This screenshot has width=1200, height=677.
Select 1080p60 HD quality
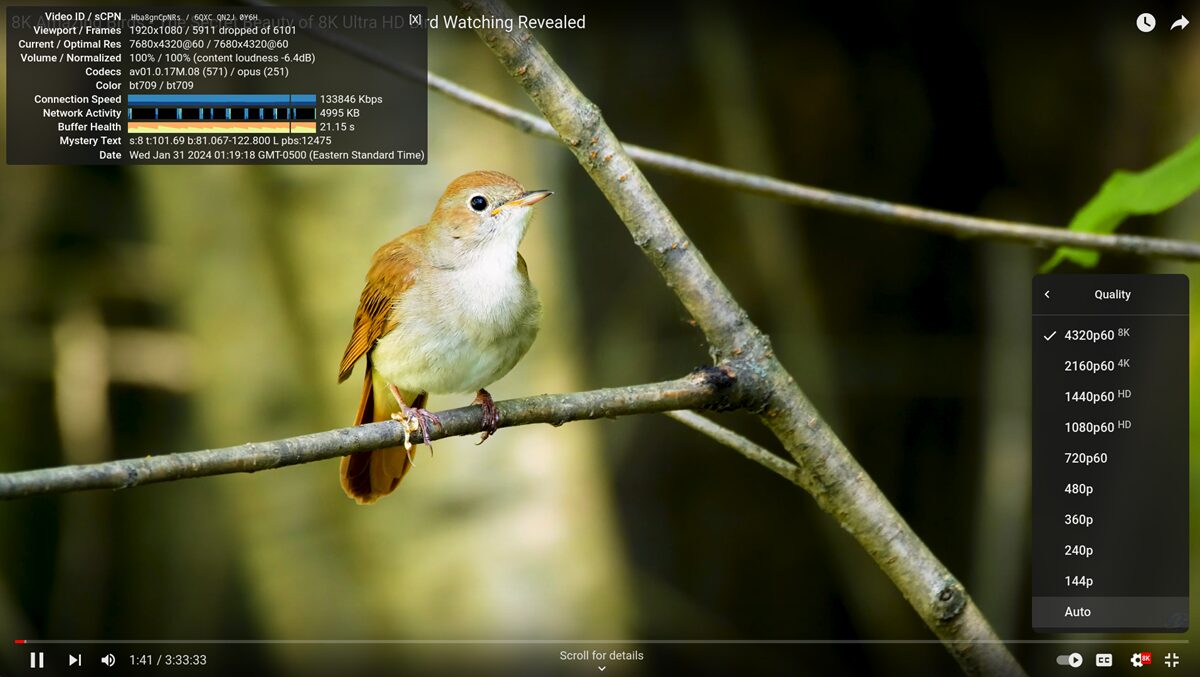1110,427
